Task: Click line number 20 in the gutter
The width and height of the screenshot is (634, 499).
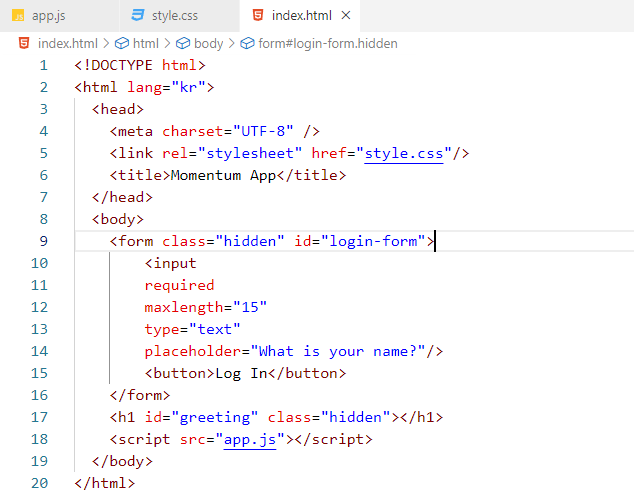Action: pos(40,483)
